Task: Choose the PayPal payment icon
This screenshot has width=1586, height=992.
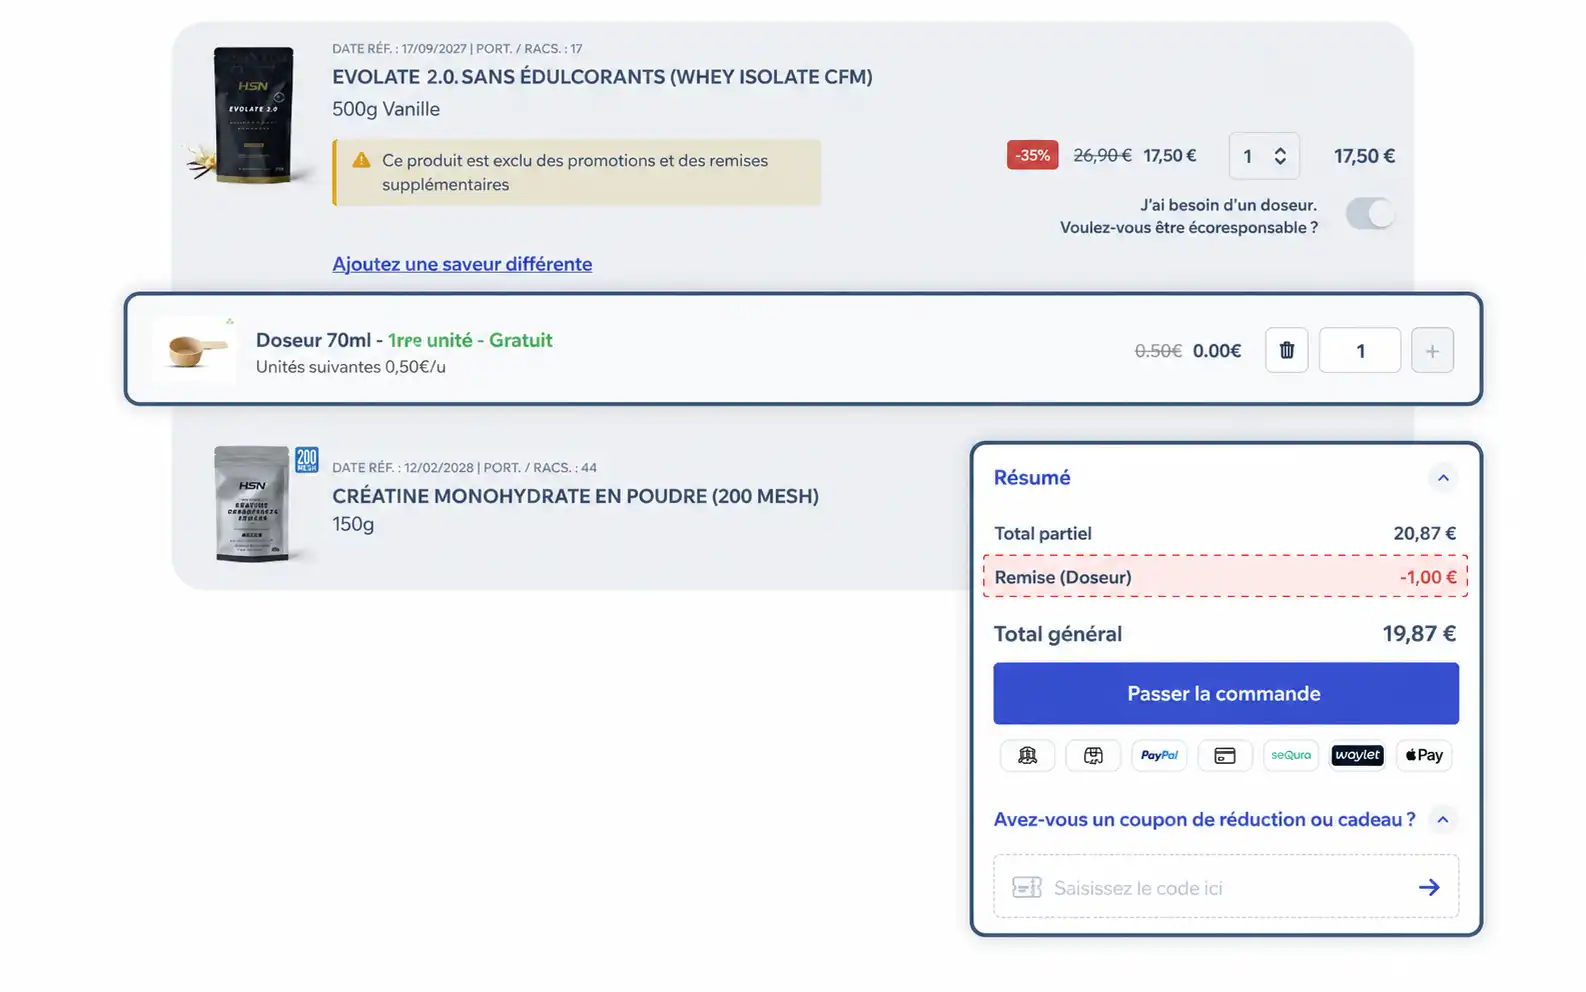Action: [1159, 755]
